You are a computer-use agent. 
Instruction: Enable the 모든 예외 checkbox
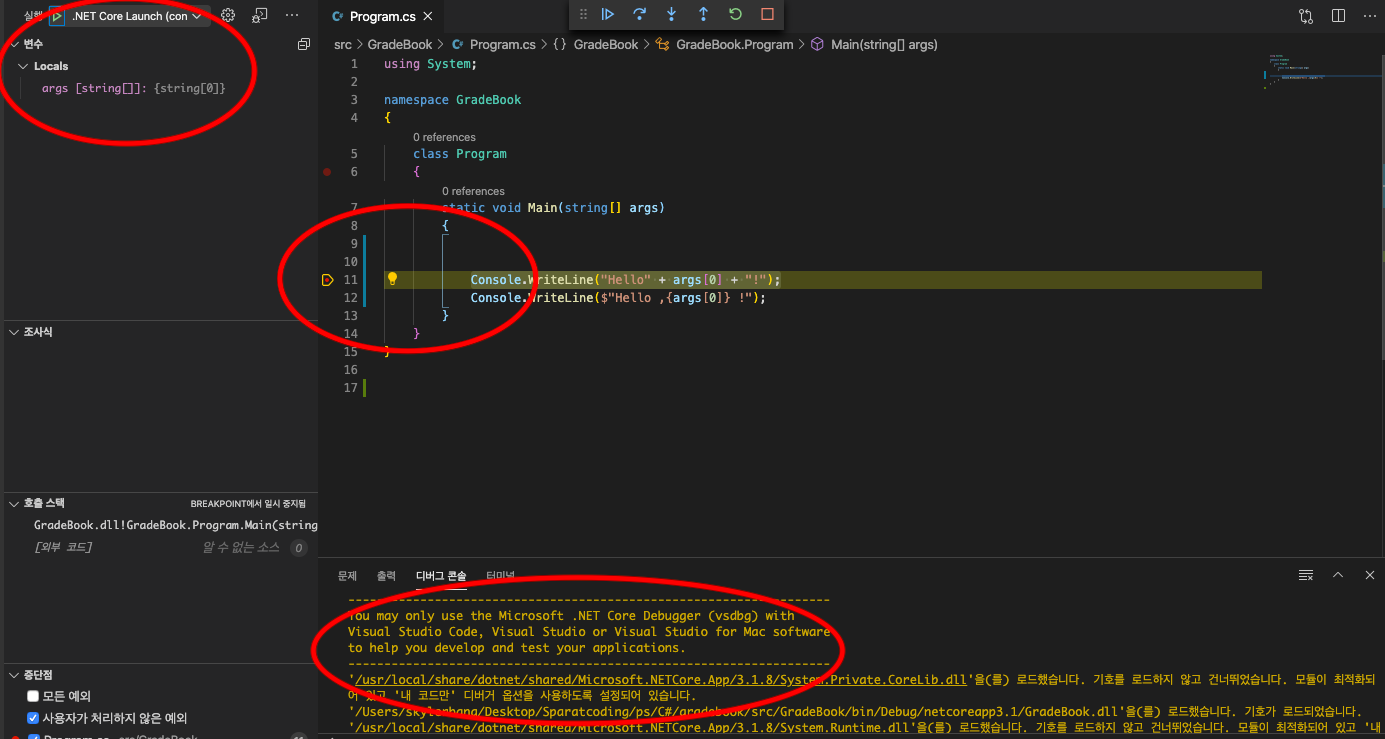[x=33, y=696]
